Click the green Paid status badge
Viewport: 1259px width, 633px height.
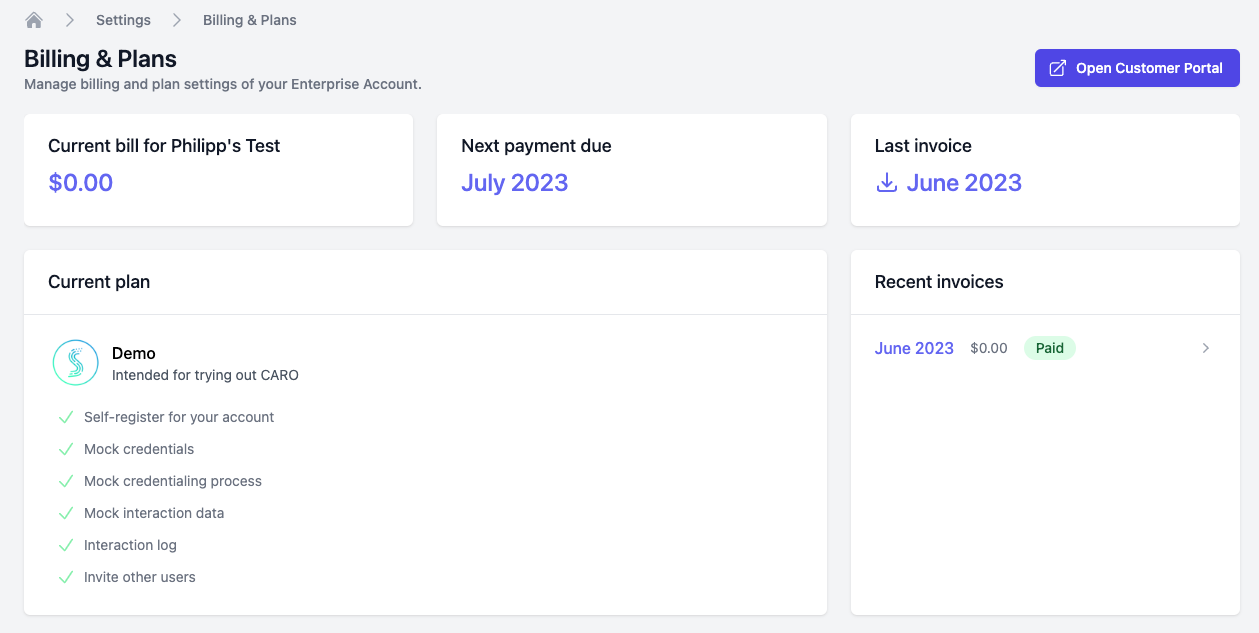[x=1049, y=347]
